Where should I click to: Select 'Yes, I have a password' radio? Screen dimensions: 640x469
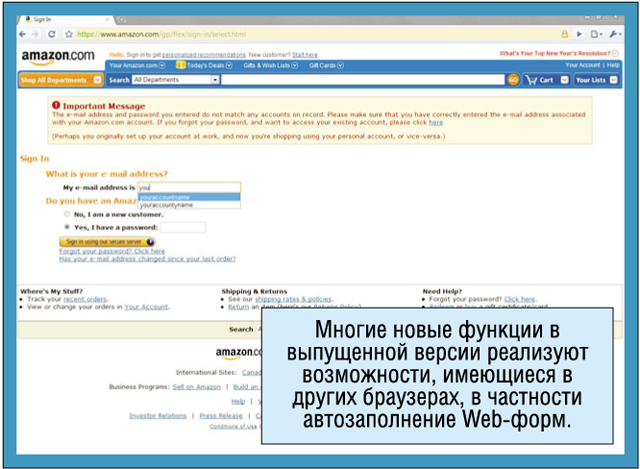tap(67, 227)
